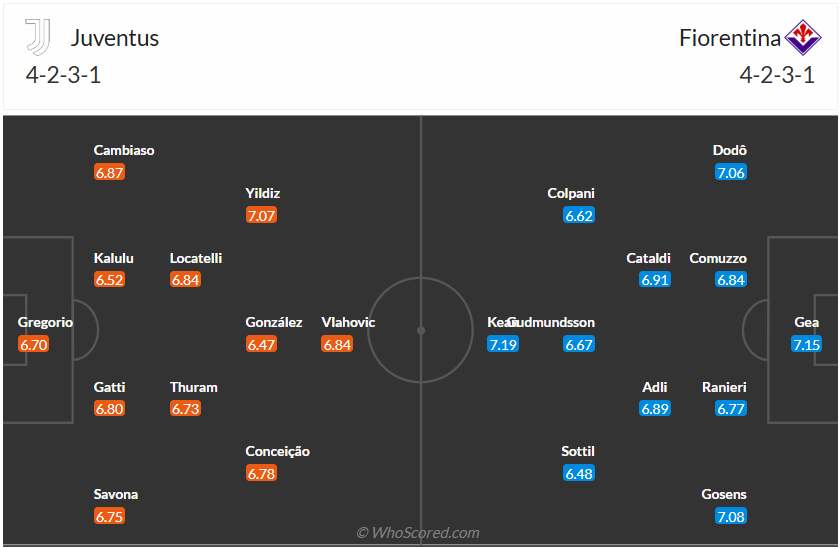Open the Fiorentina team name link
840x547 pixels.
point(730,39)
